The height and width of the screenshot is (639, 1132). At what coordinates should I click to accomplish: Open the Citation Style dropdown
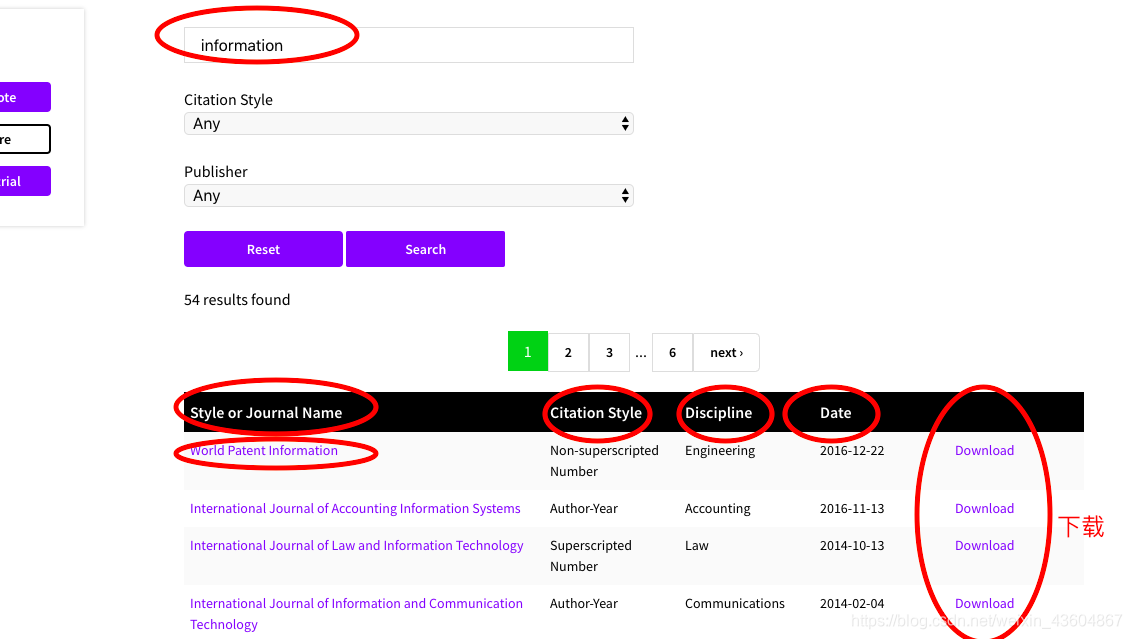coord(409,123)
